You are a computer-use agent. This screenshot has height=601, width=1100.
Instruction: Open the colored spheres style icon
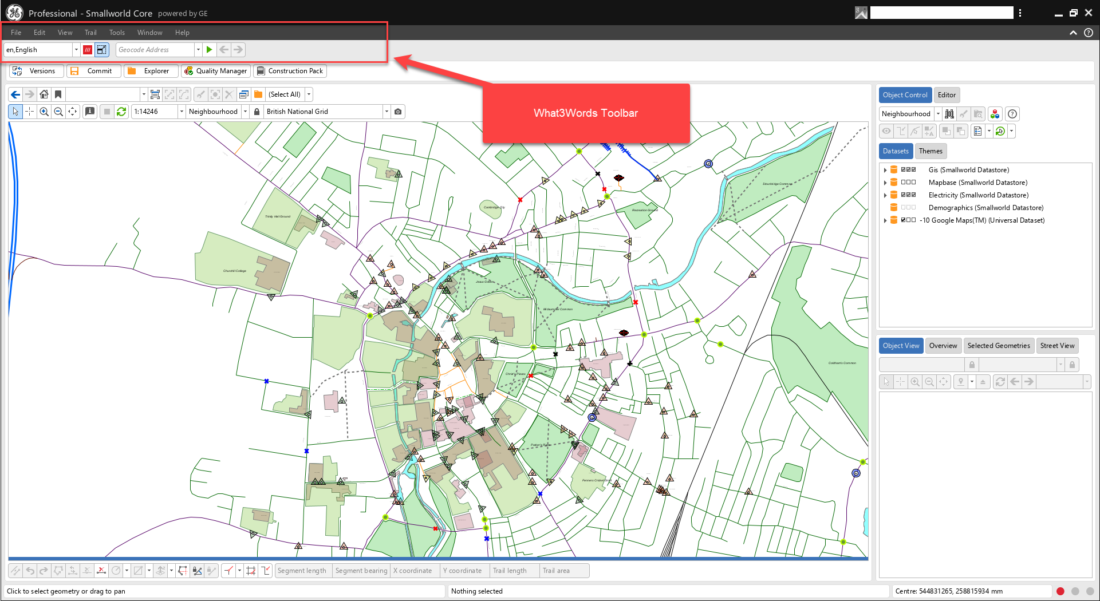[x=995, y=114]
